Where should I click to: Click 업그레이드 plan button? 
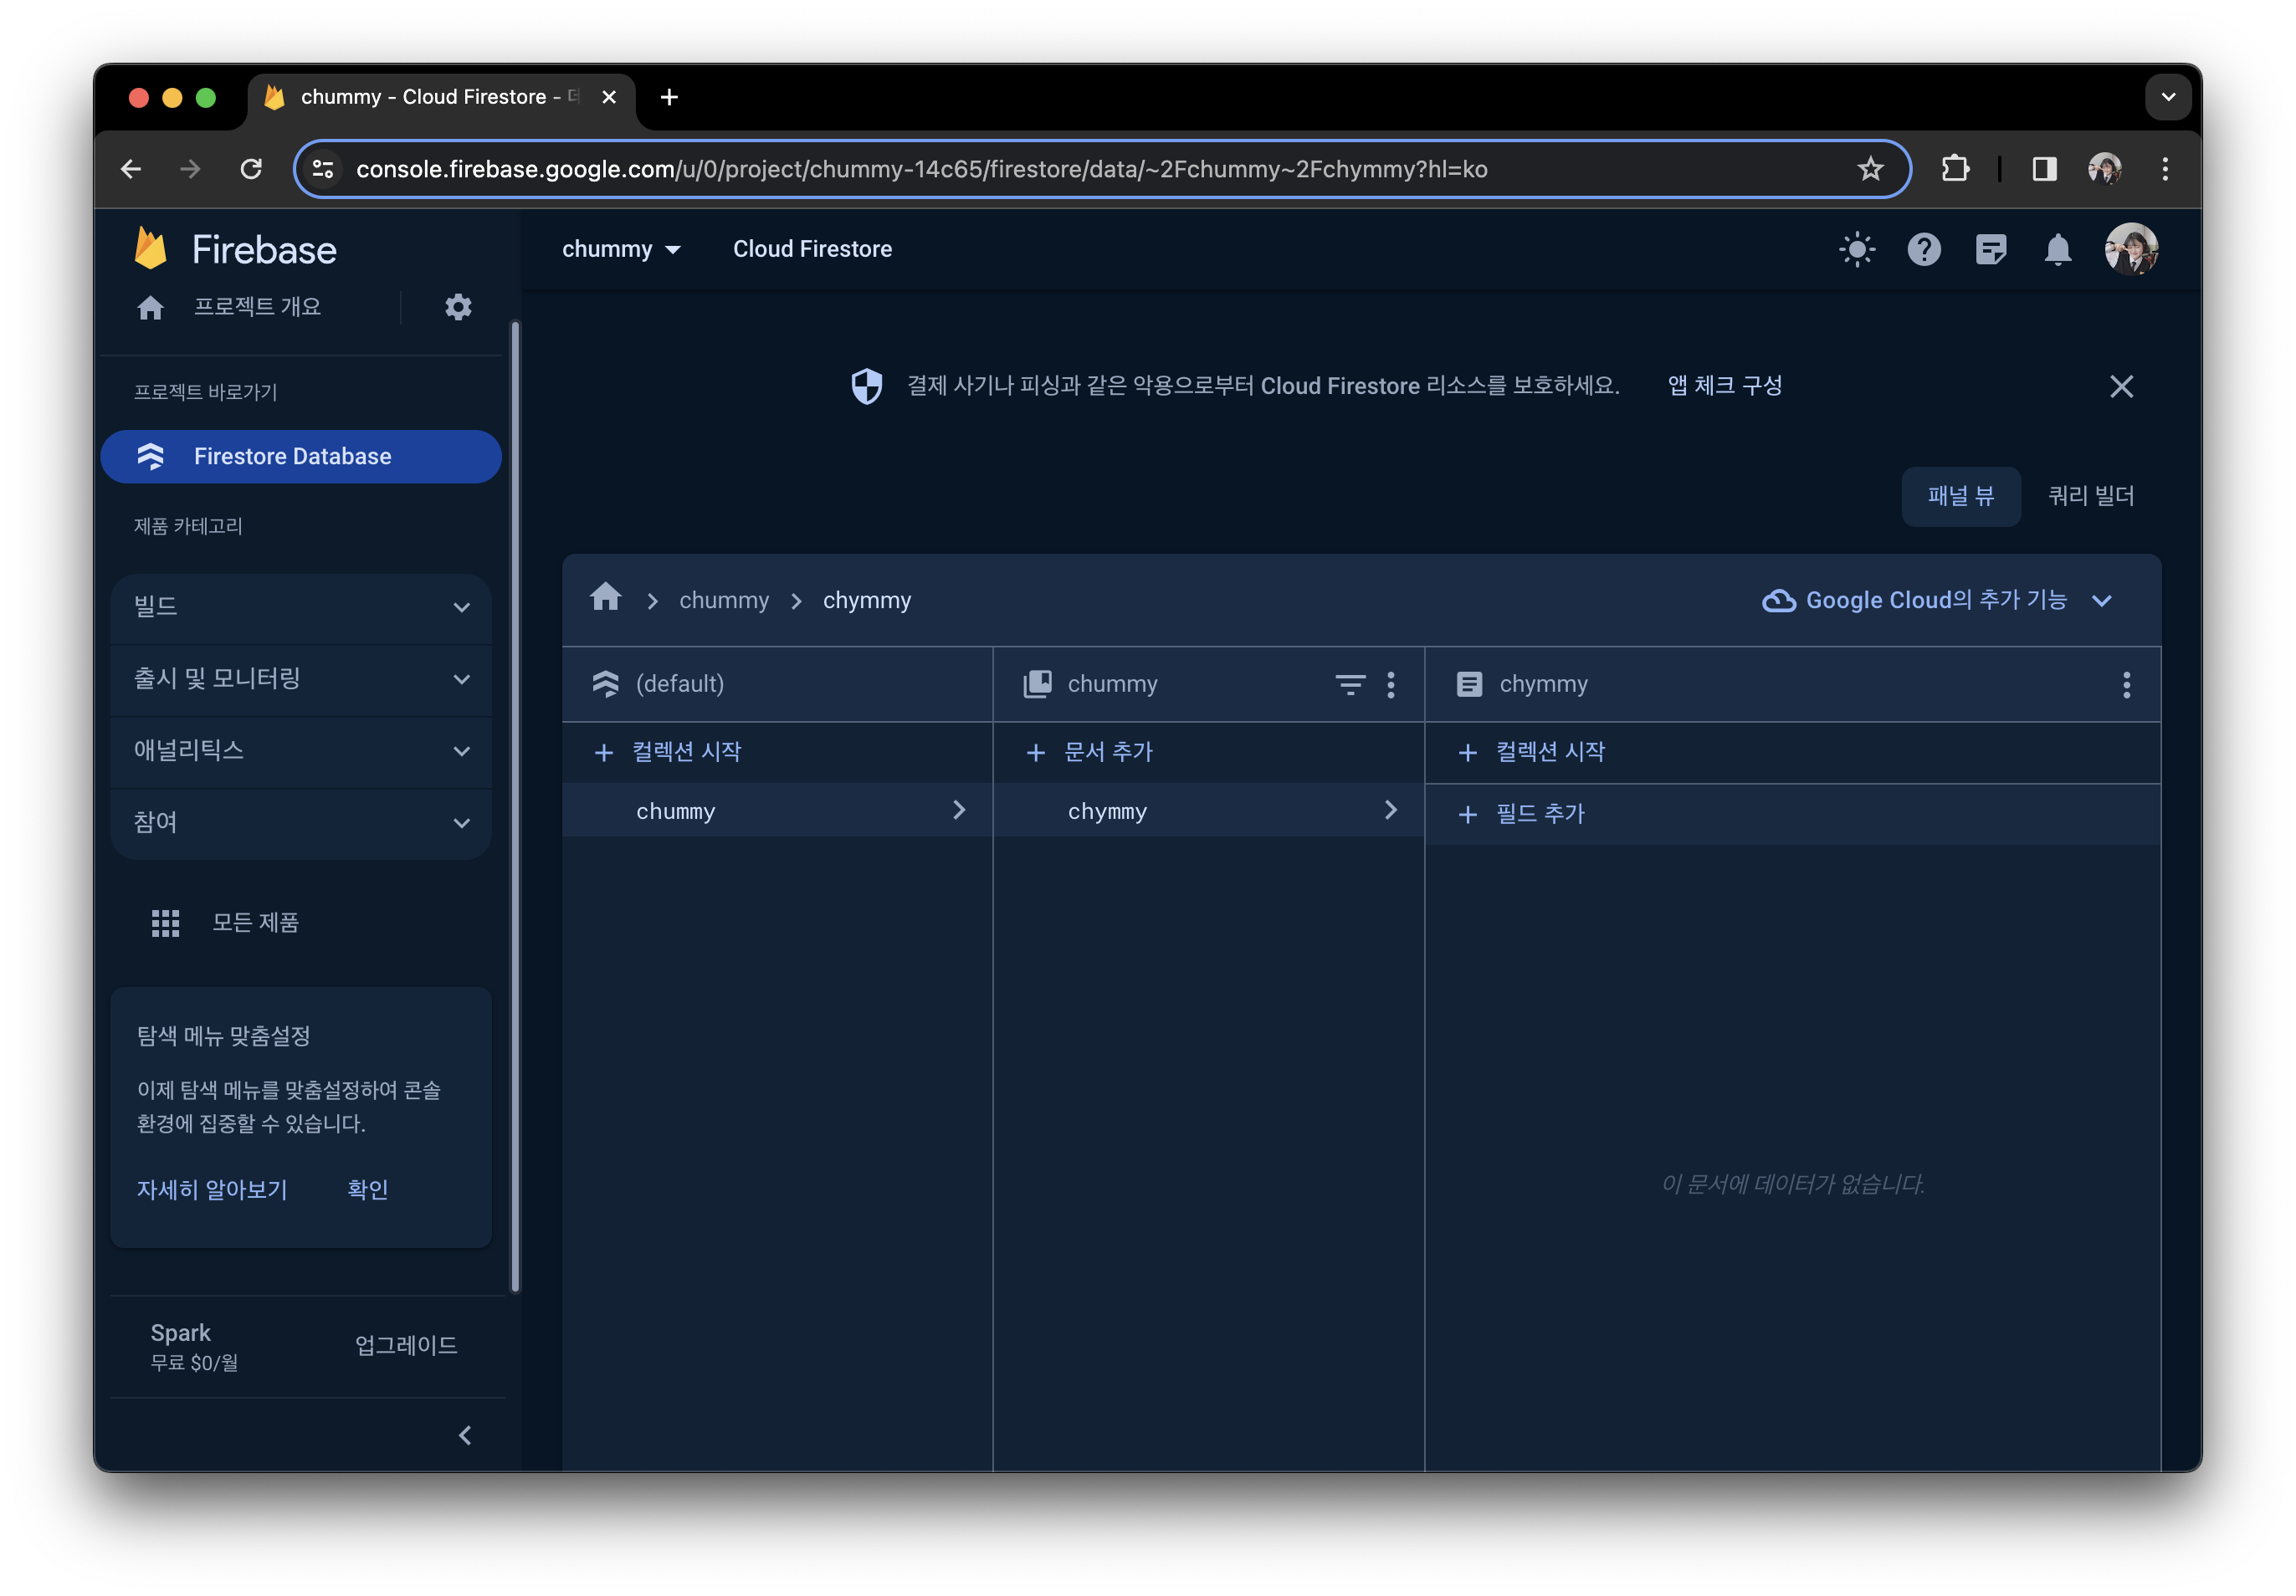(x=406, y=1346)
